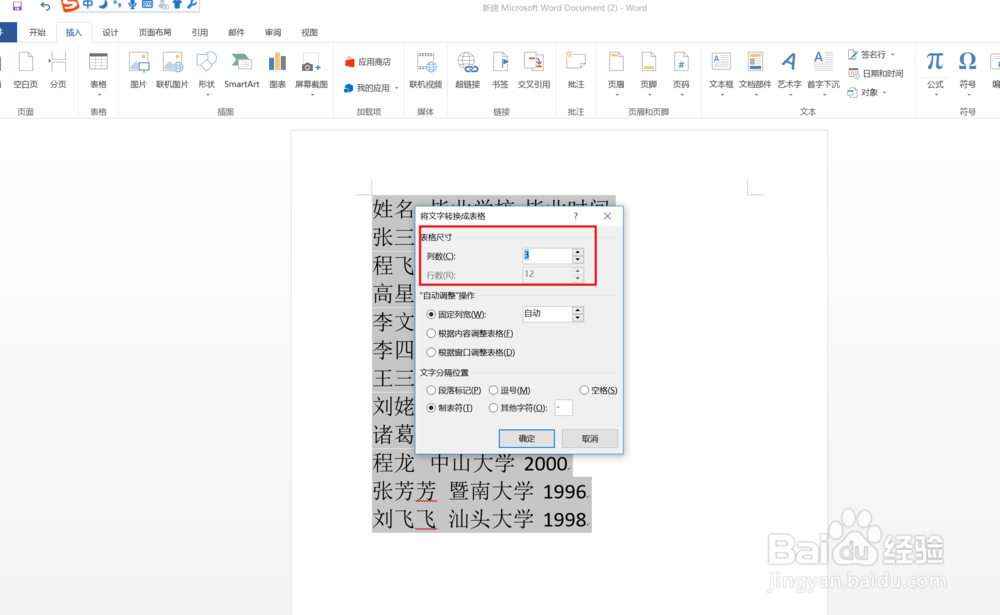Image resolution: width=1000 pixels, height=615 pixels.
Task: Insert a SmartArt graphic
Action: [242, 70]
